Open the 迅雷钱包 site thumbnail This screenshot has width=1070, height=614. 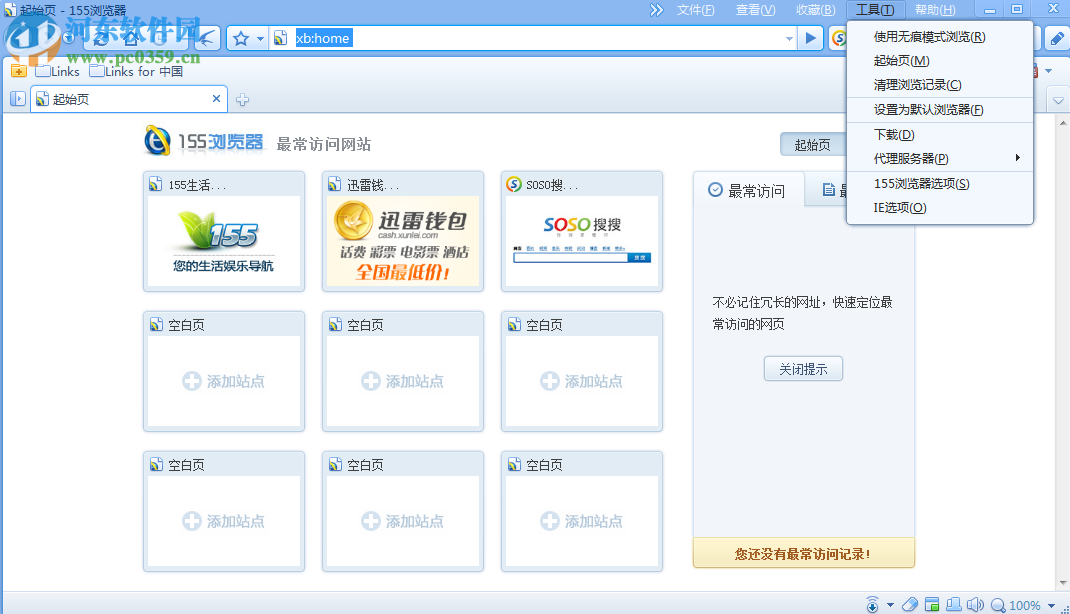click(x=403, y=231)
